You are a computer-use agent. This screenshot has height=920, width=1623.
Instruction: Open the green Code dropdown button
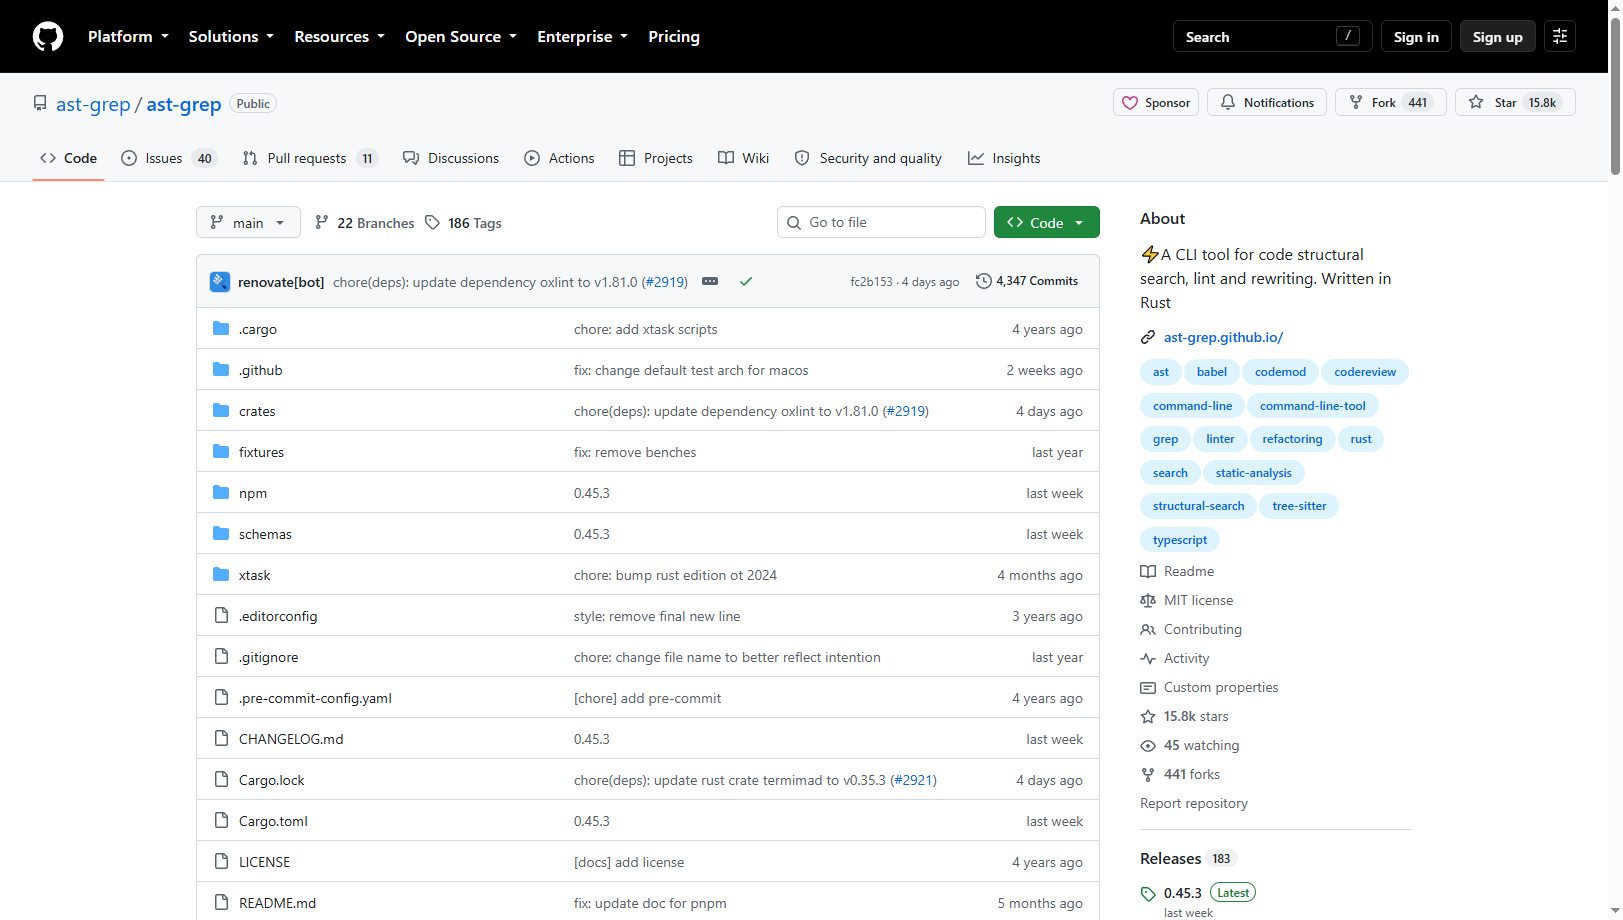(1046, 223)
